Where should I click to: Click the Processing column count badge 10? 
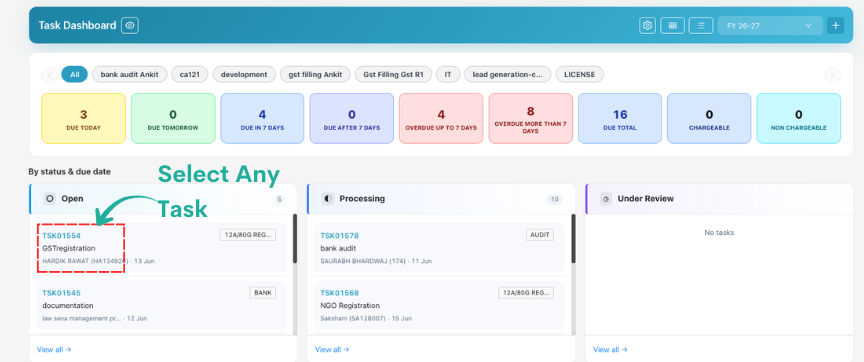pos(555,199)
